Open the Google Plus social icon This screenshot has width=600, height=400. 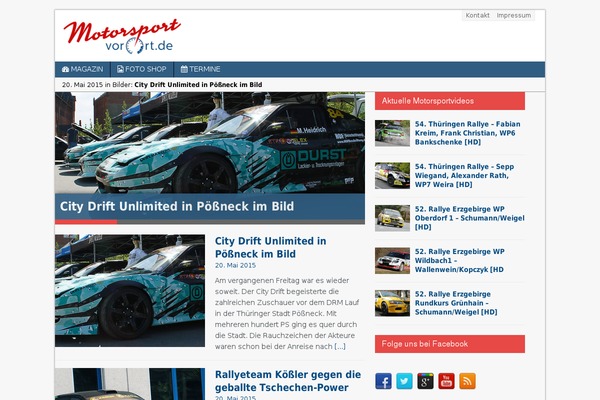[x=426, y=381]
